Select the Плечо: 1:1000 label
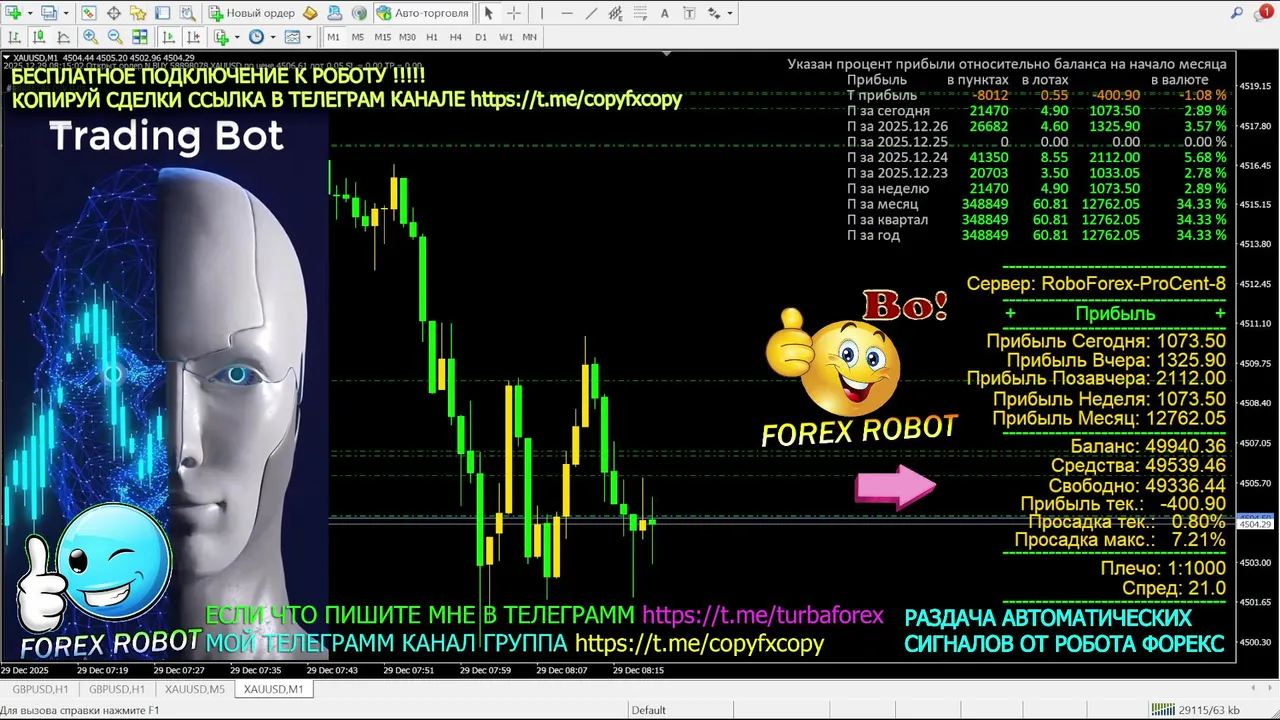This screenshot has height=720, width=1280. 1163,568
